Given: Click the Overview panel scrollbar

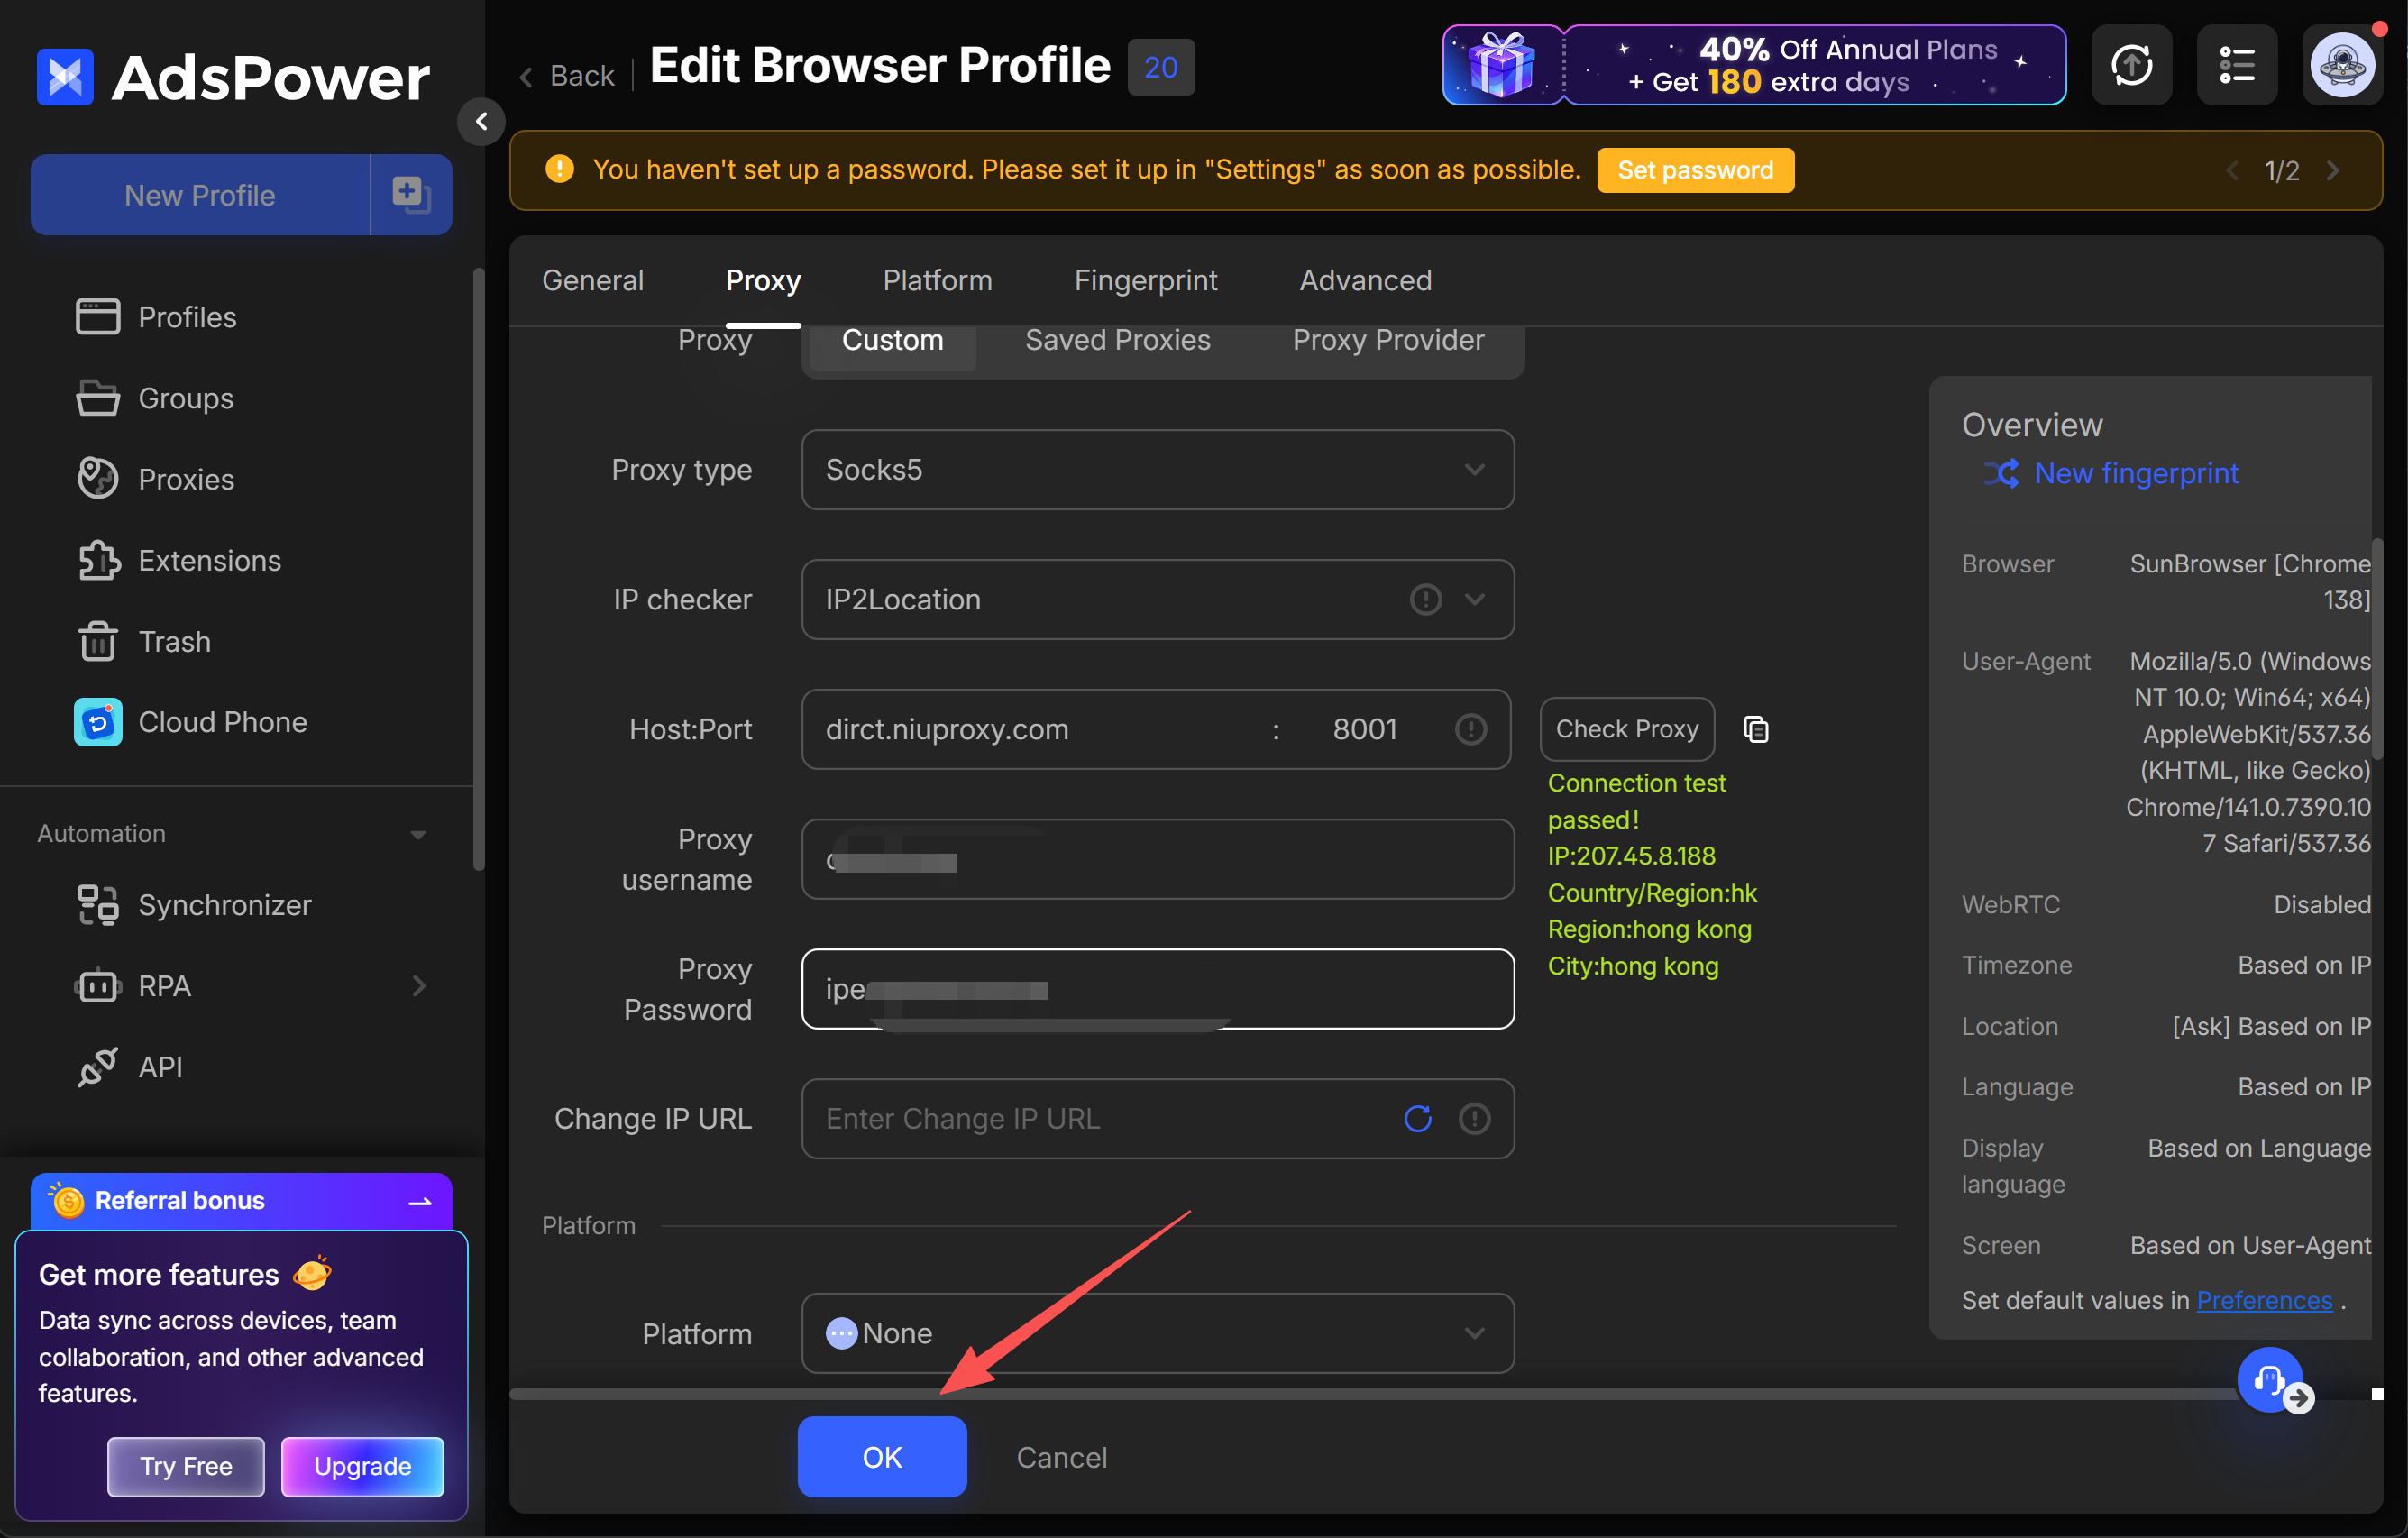Looking at the screenshot, I should pos(2377,650).
